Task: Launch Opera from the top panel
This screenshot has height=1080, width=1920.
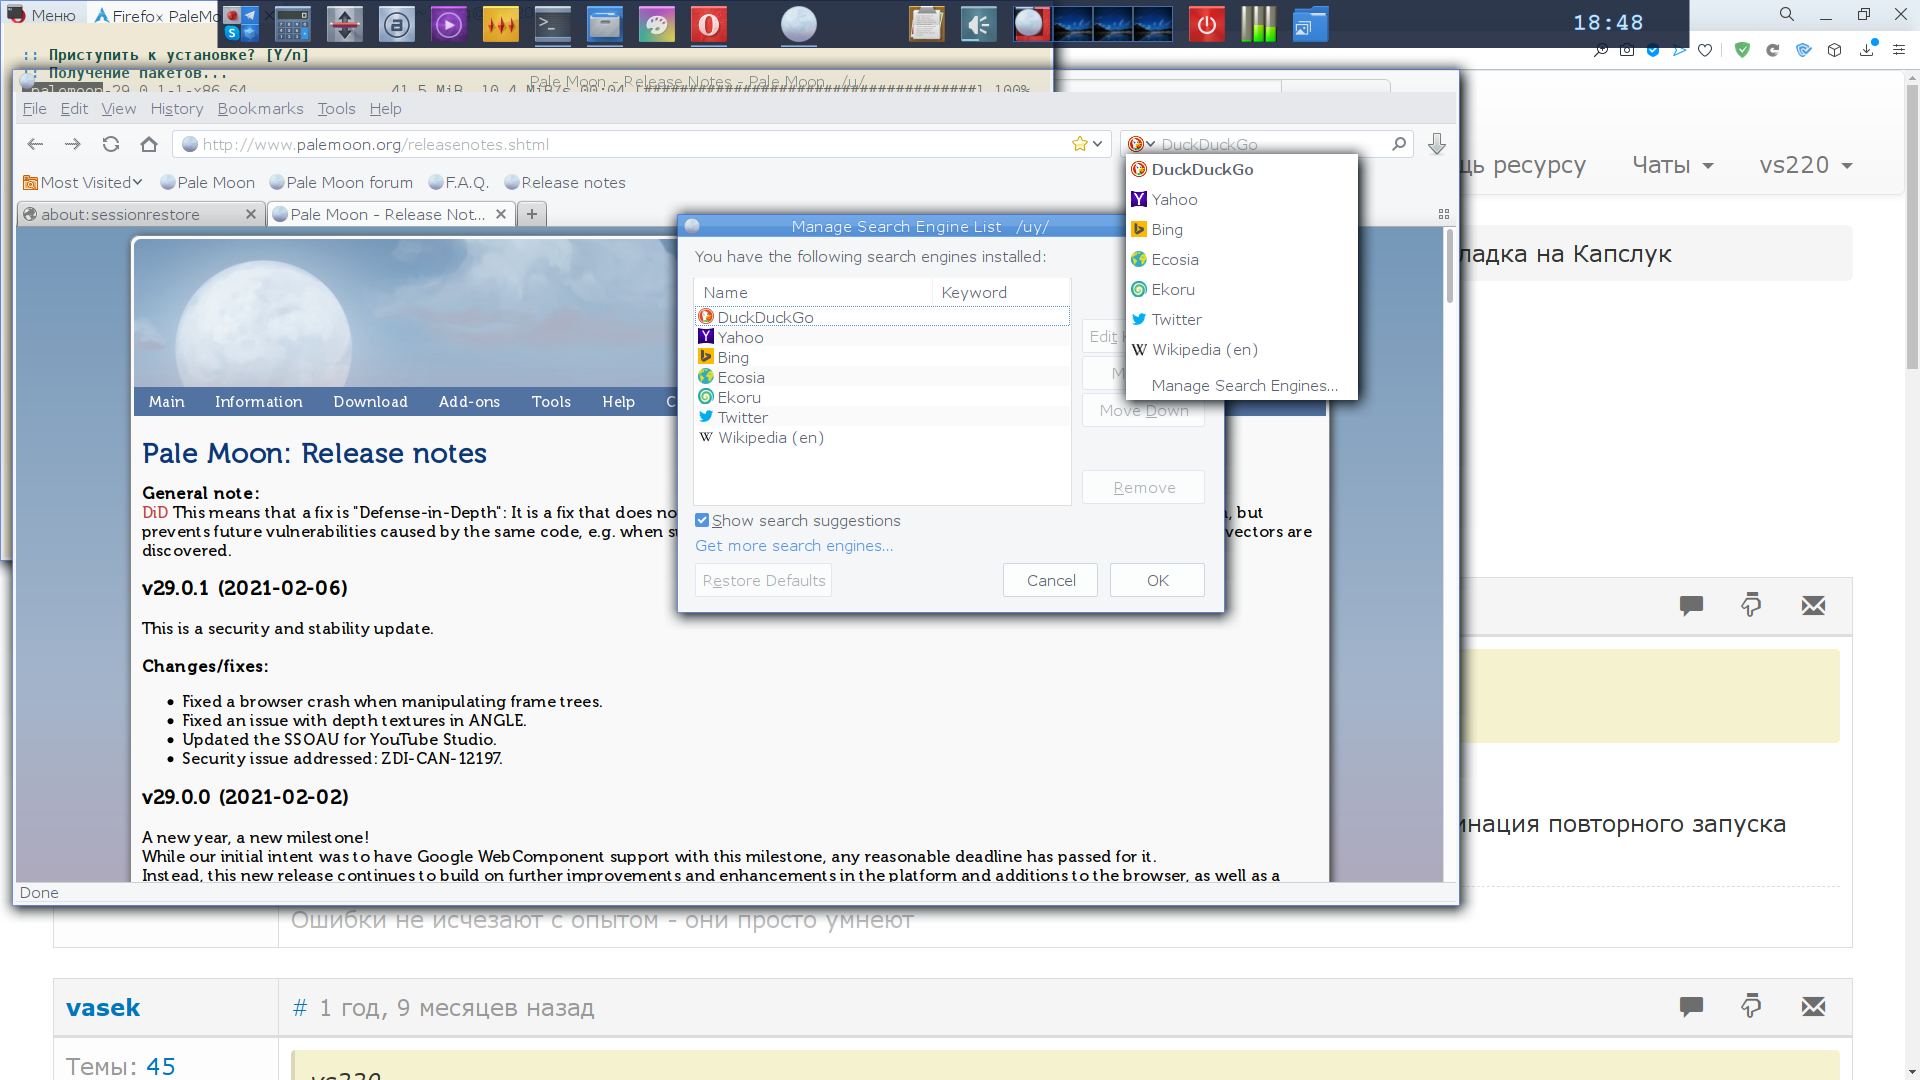Action: pyautogui.click(x=709, y=24)
